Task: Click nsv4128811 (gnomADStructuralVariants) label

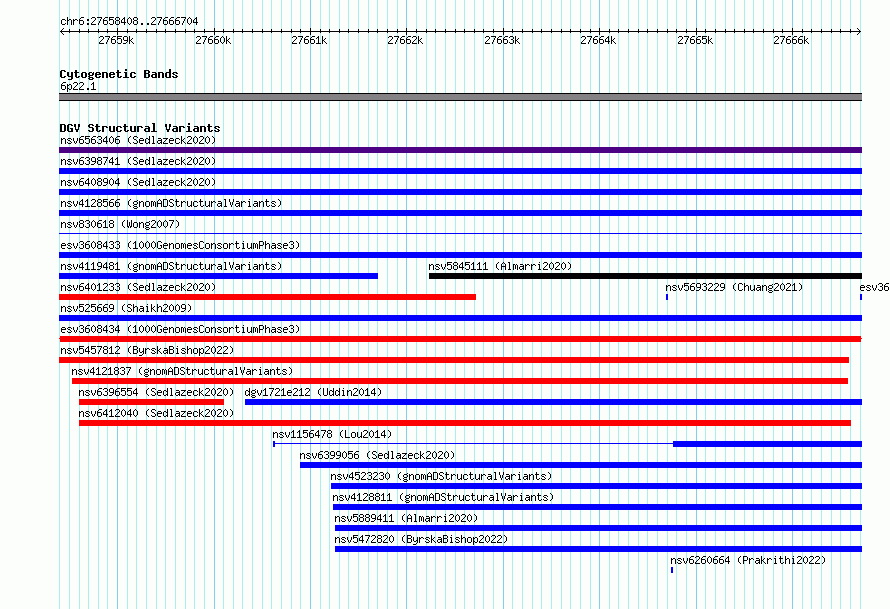Action: [443, 497]
